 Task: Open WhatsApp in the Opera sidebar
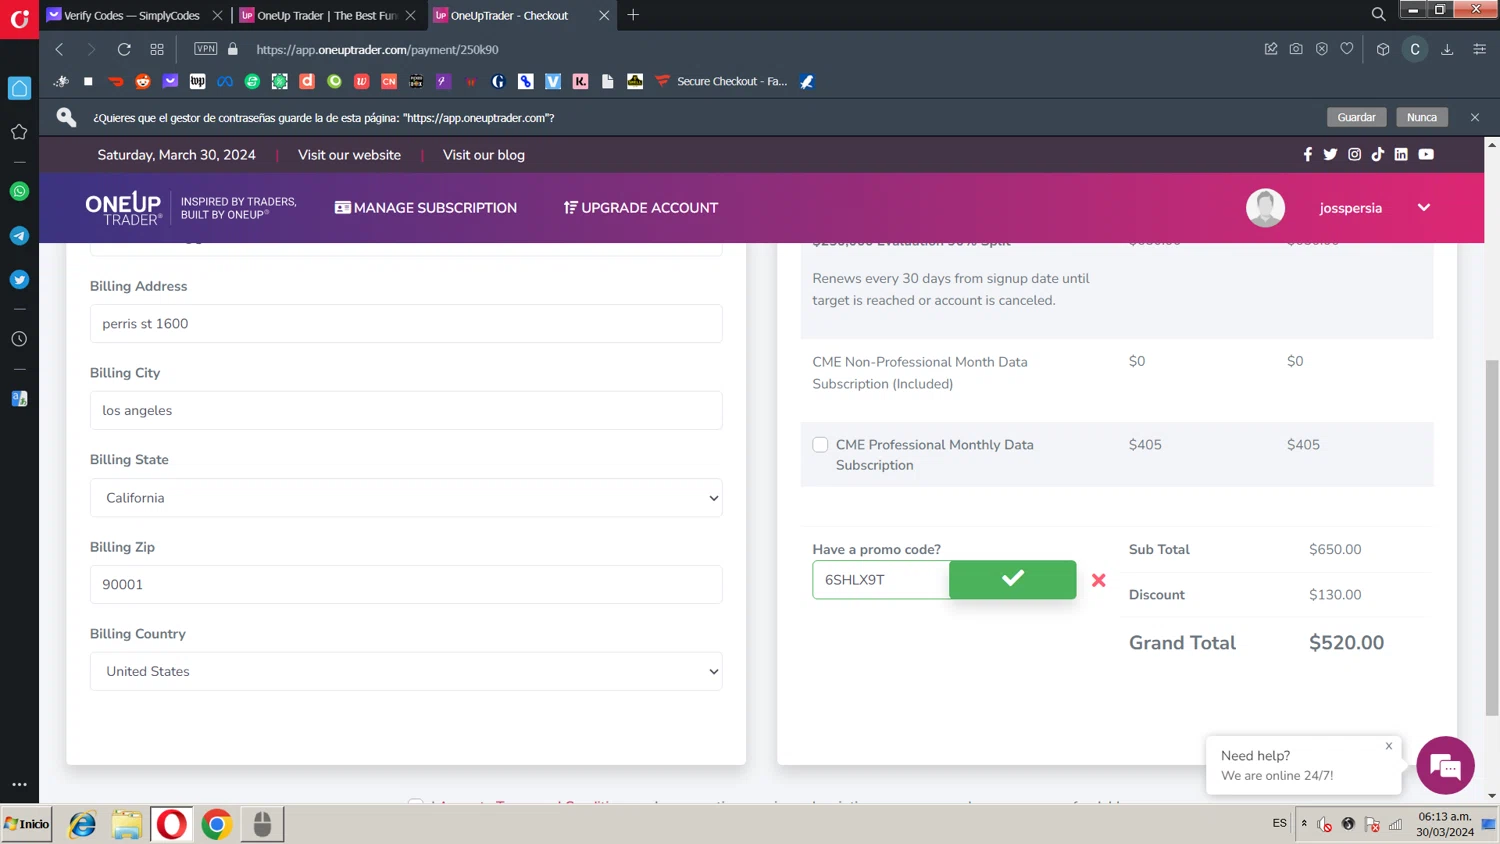coord(19,191)
